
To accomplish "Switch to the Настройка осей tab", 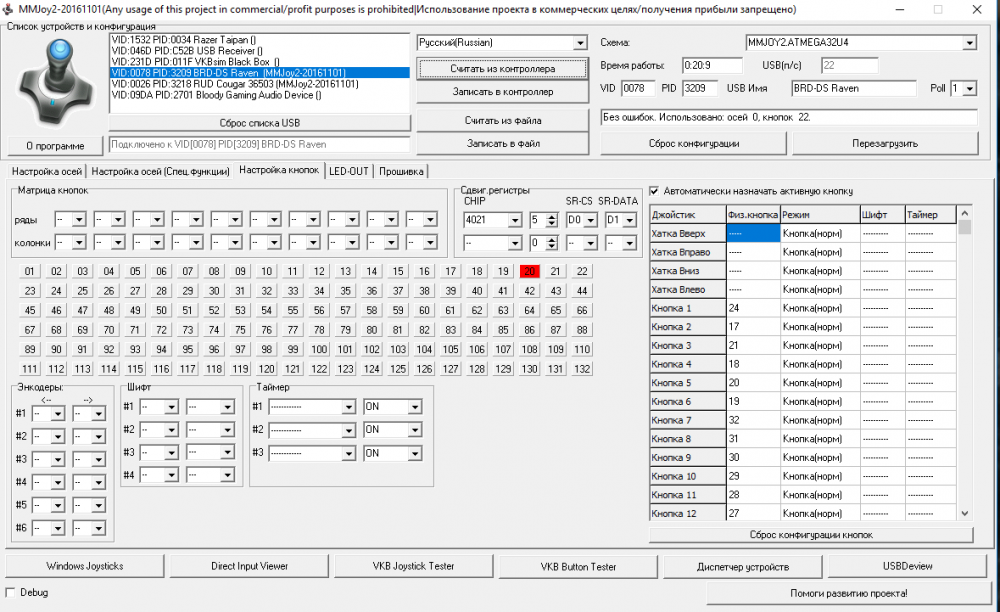I will (46, 171).
